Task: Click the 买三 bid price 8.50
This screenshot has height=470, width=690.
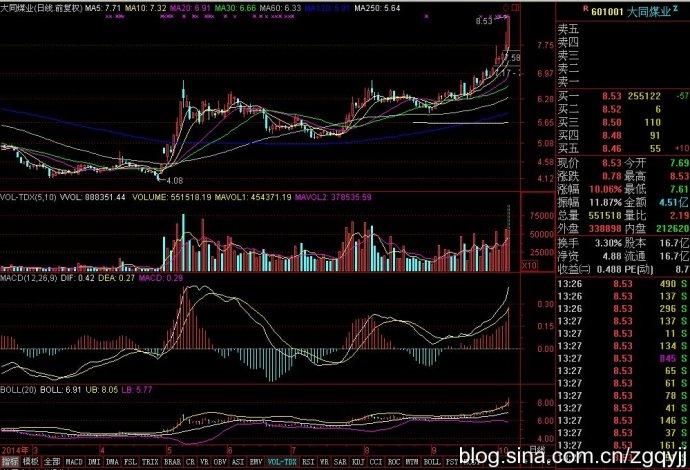Action: pyautogui.click(x=612, y=122)
